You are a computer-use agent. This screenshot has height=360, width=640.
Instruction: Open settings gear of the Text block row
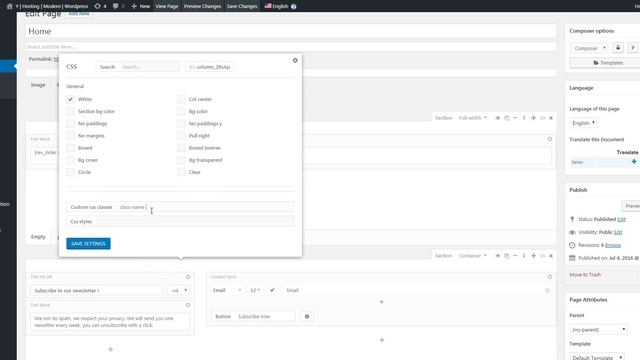click(x=550, y=139)
